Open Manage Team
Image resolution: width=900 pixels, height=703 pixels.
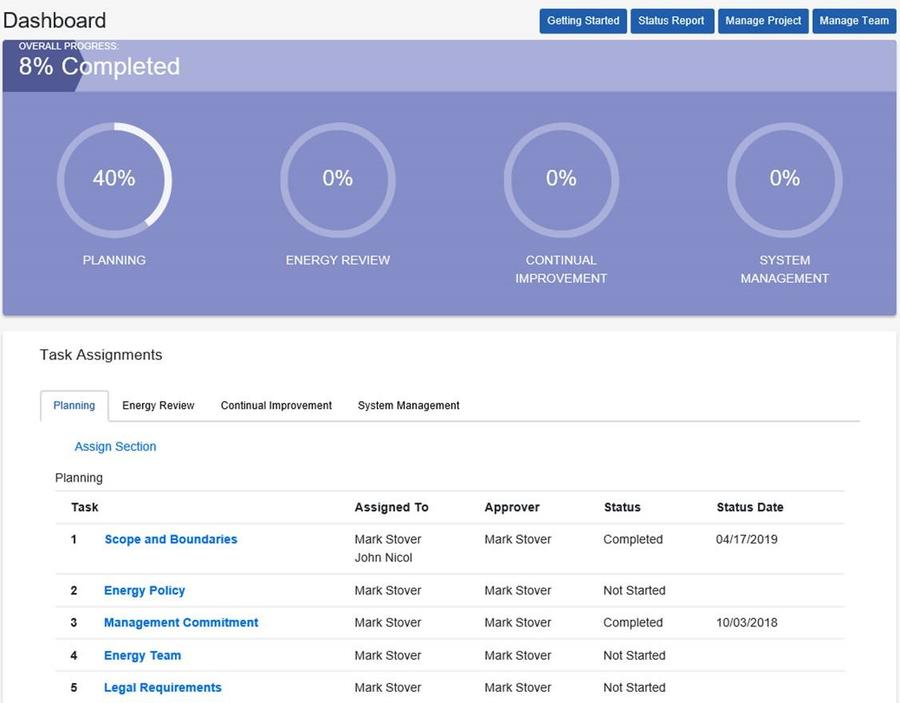pyautogui.click(x=854, y=21)
